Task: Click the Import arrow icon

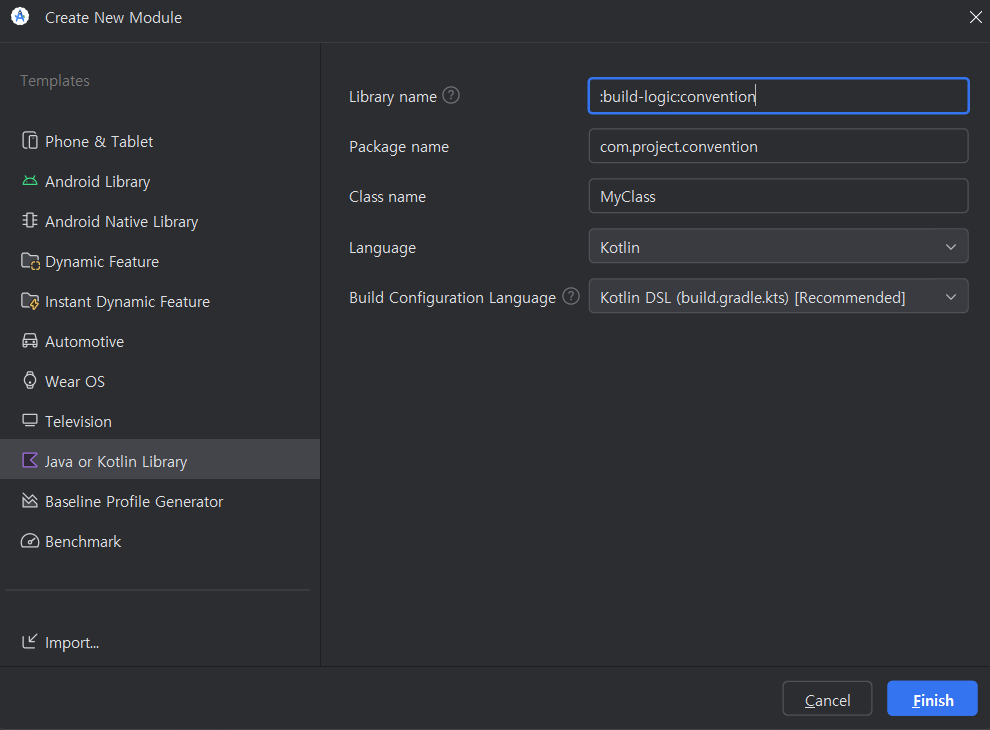Action: point(30,642)
